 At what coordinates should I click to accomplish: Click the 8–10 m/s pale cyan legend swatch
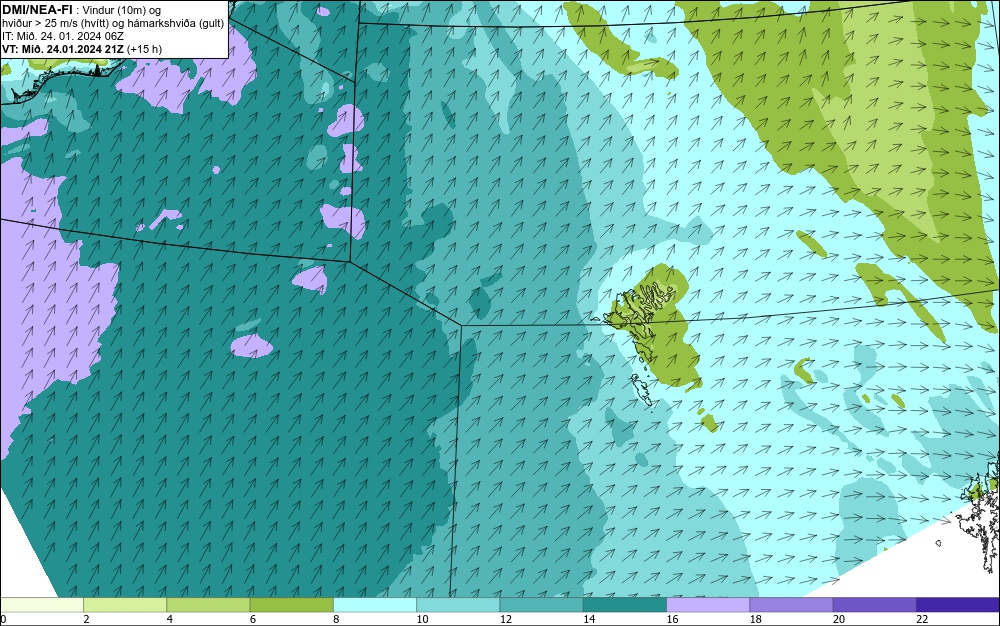pos(375,605)
